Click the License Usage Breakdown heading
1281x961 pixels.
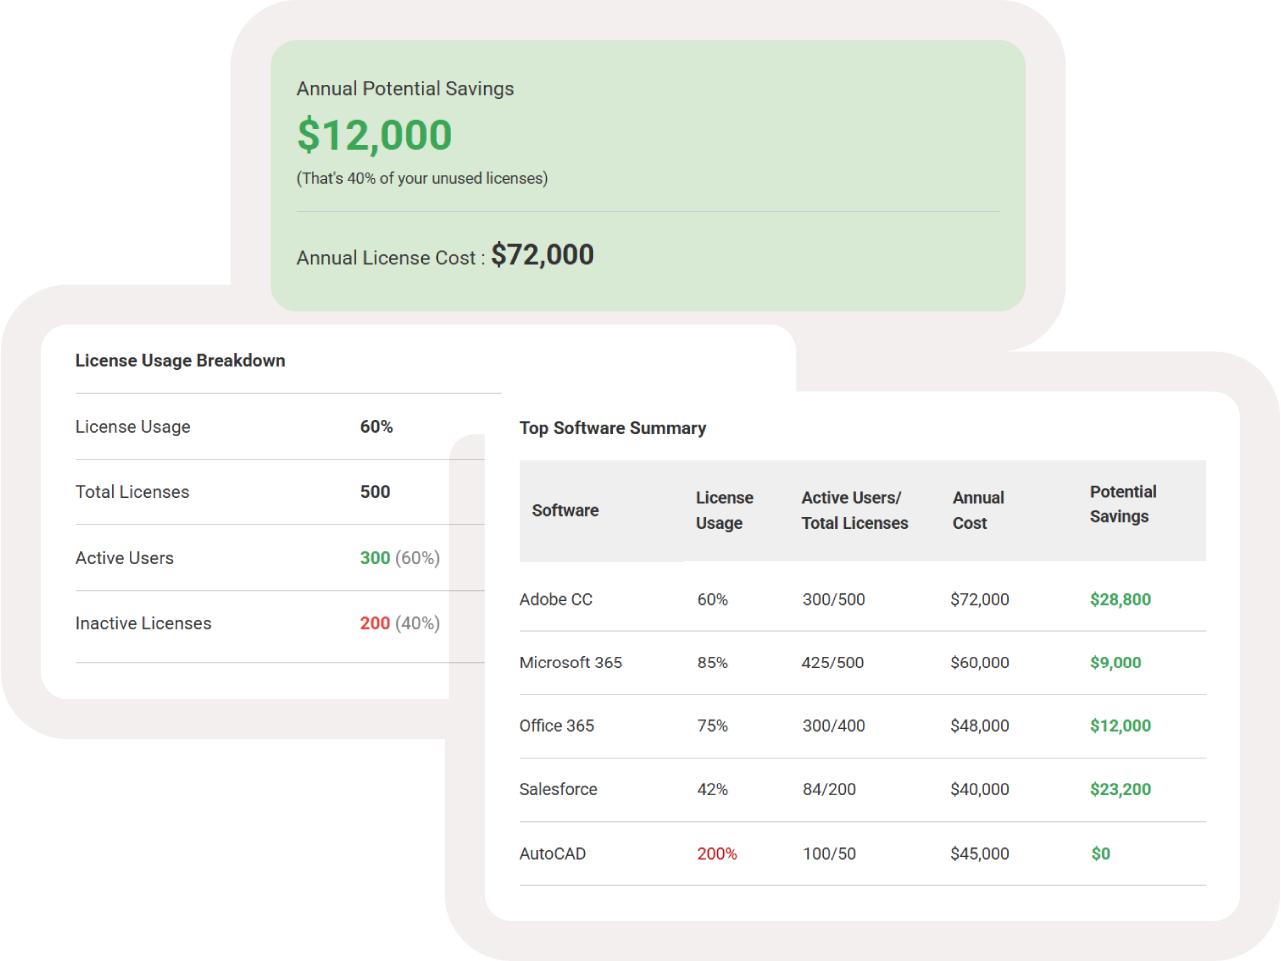point(180,361)
